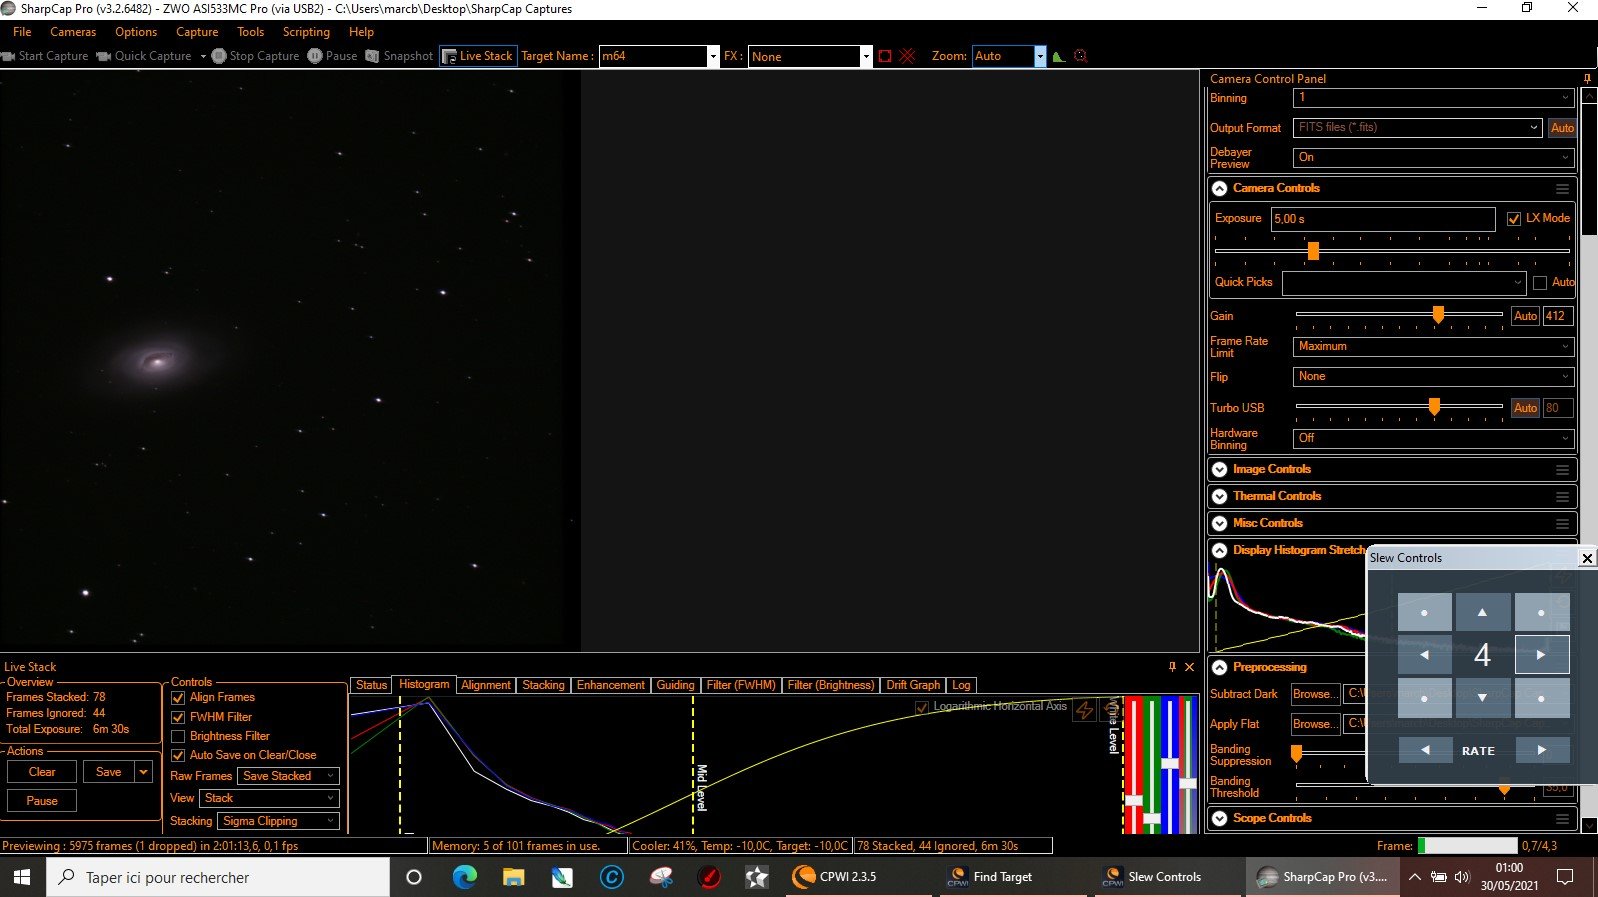Browse for a Subtract Dark file

(x=1314, y=694)
